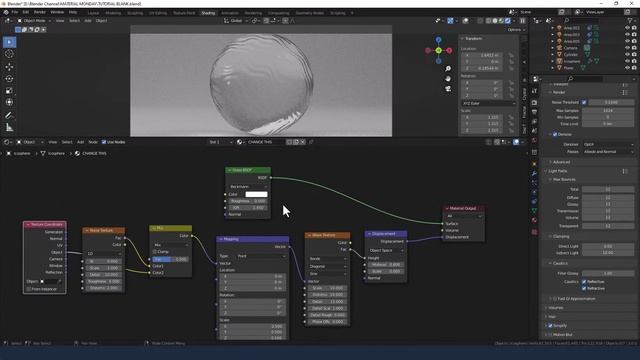
Task: Switch to solid viewport shading icon
Action: 495,20
